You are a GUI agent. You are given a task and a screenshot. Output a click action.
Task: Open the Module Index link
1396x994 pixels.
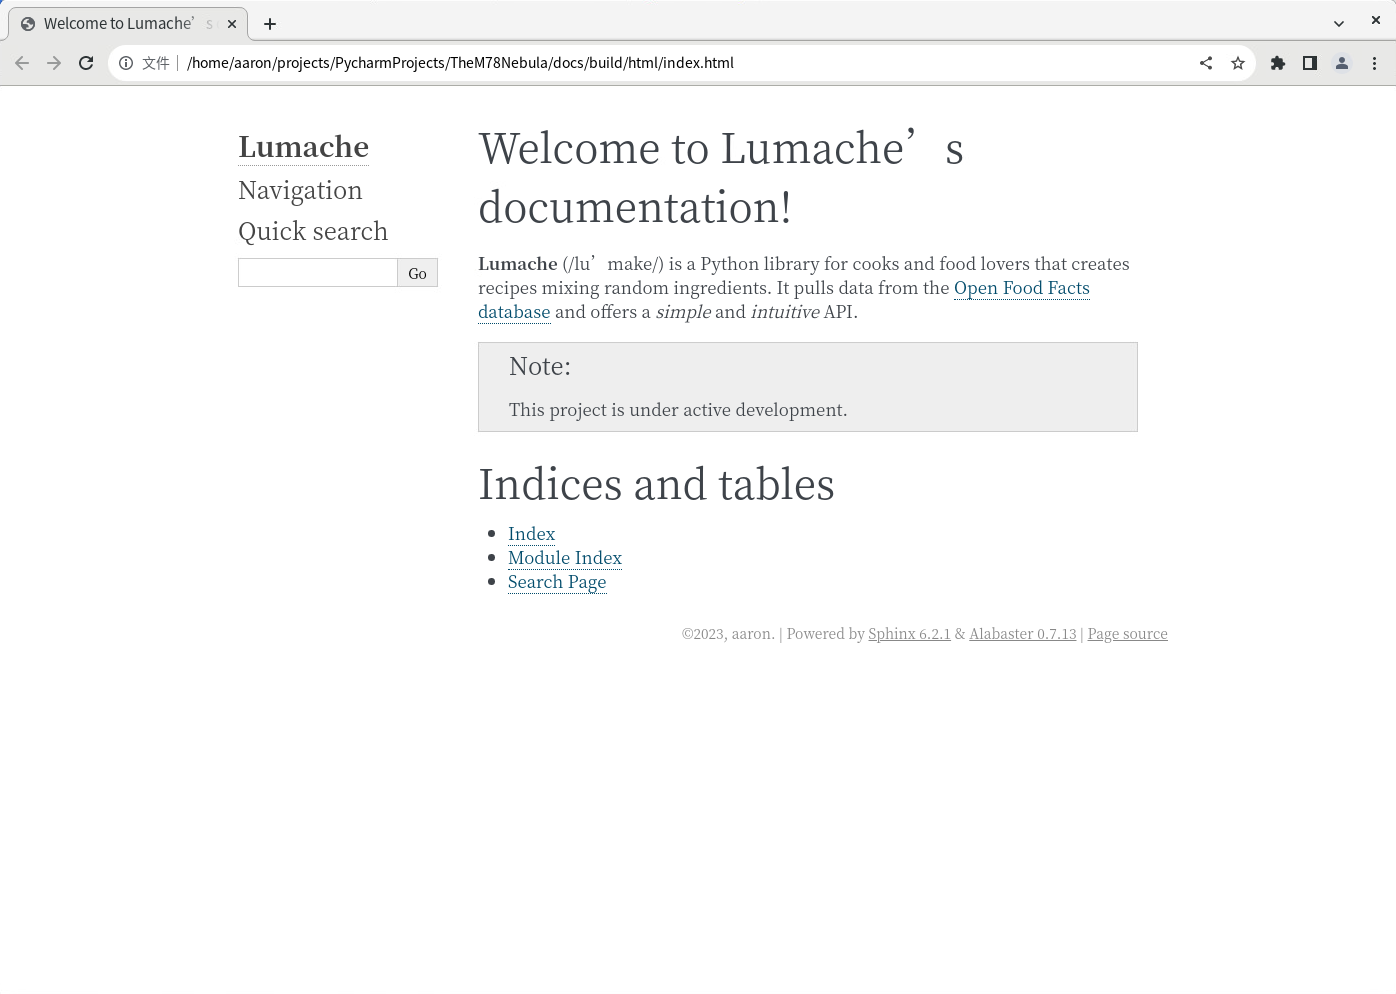[x=565, y=558]
